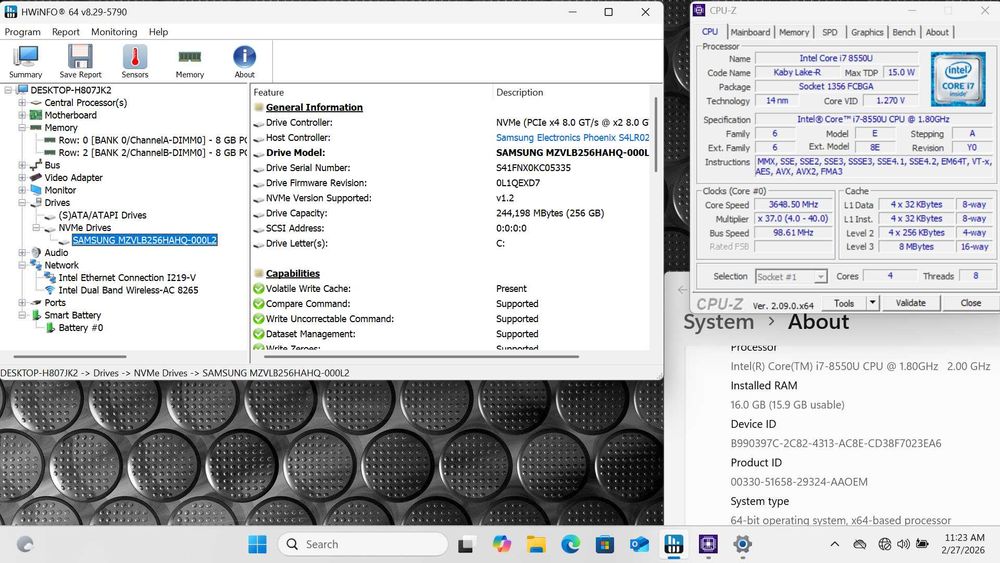This screenshot has height=563, width=1000.
Task: Switch to the Graphics tab in CPU-Z
Action: pyautogui.click(x=867, y=32)
